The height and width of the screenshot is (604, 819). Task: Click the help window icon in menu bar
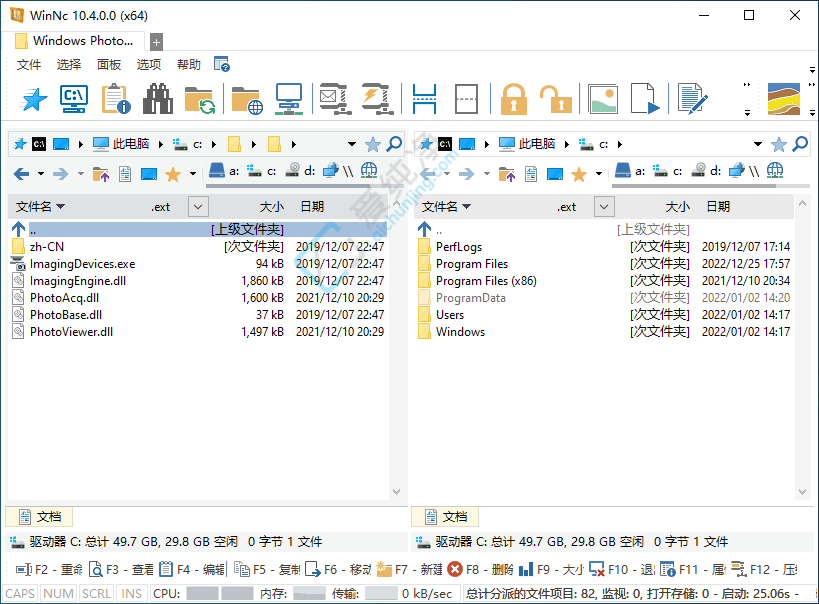pyautogui.click(x=221, y=64)
